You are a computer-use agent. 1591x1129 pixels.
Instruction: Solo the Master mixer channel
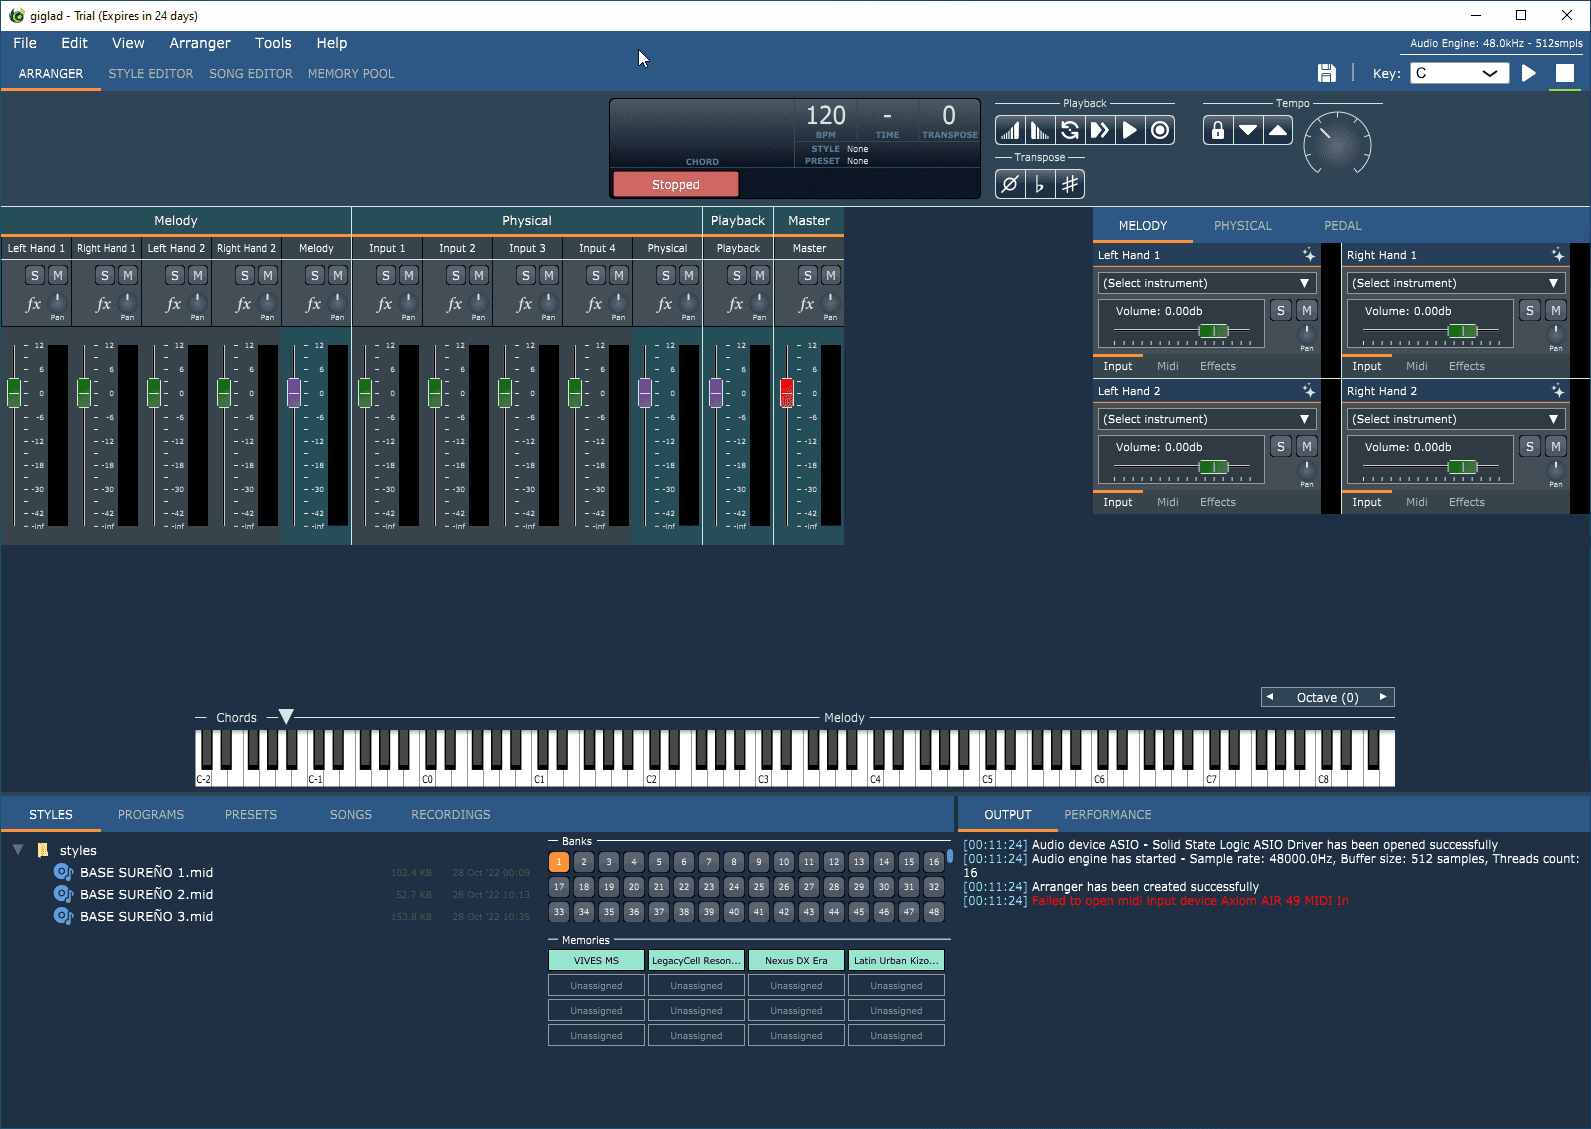pyautogui.click(x=808, y=275)
